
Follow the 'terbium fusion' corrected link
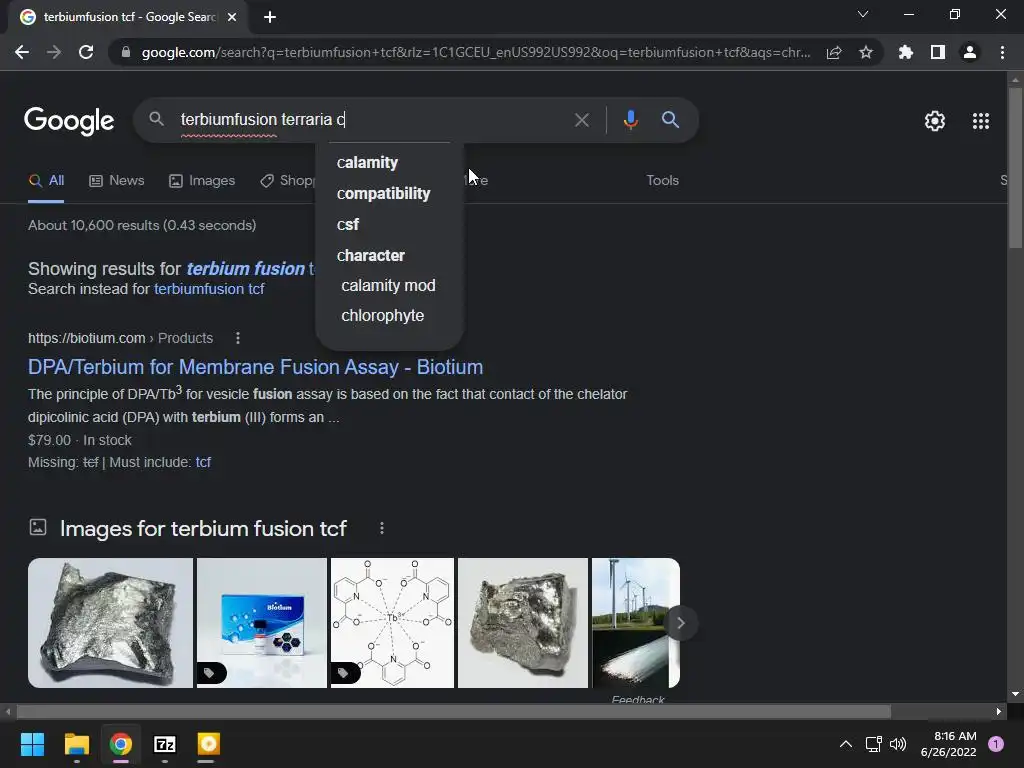click(246, 268)
